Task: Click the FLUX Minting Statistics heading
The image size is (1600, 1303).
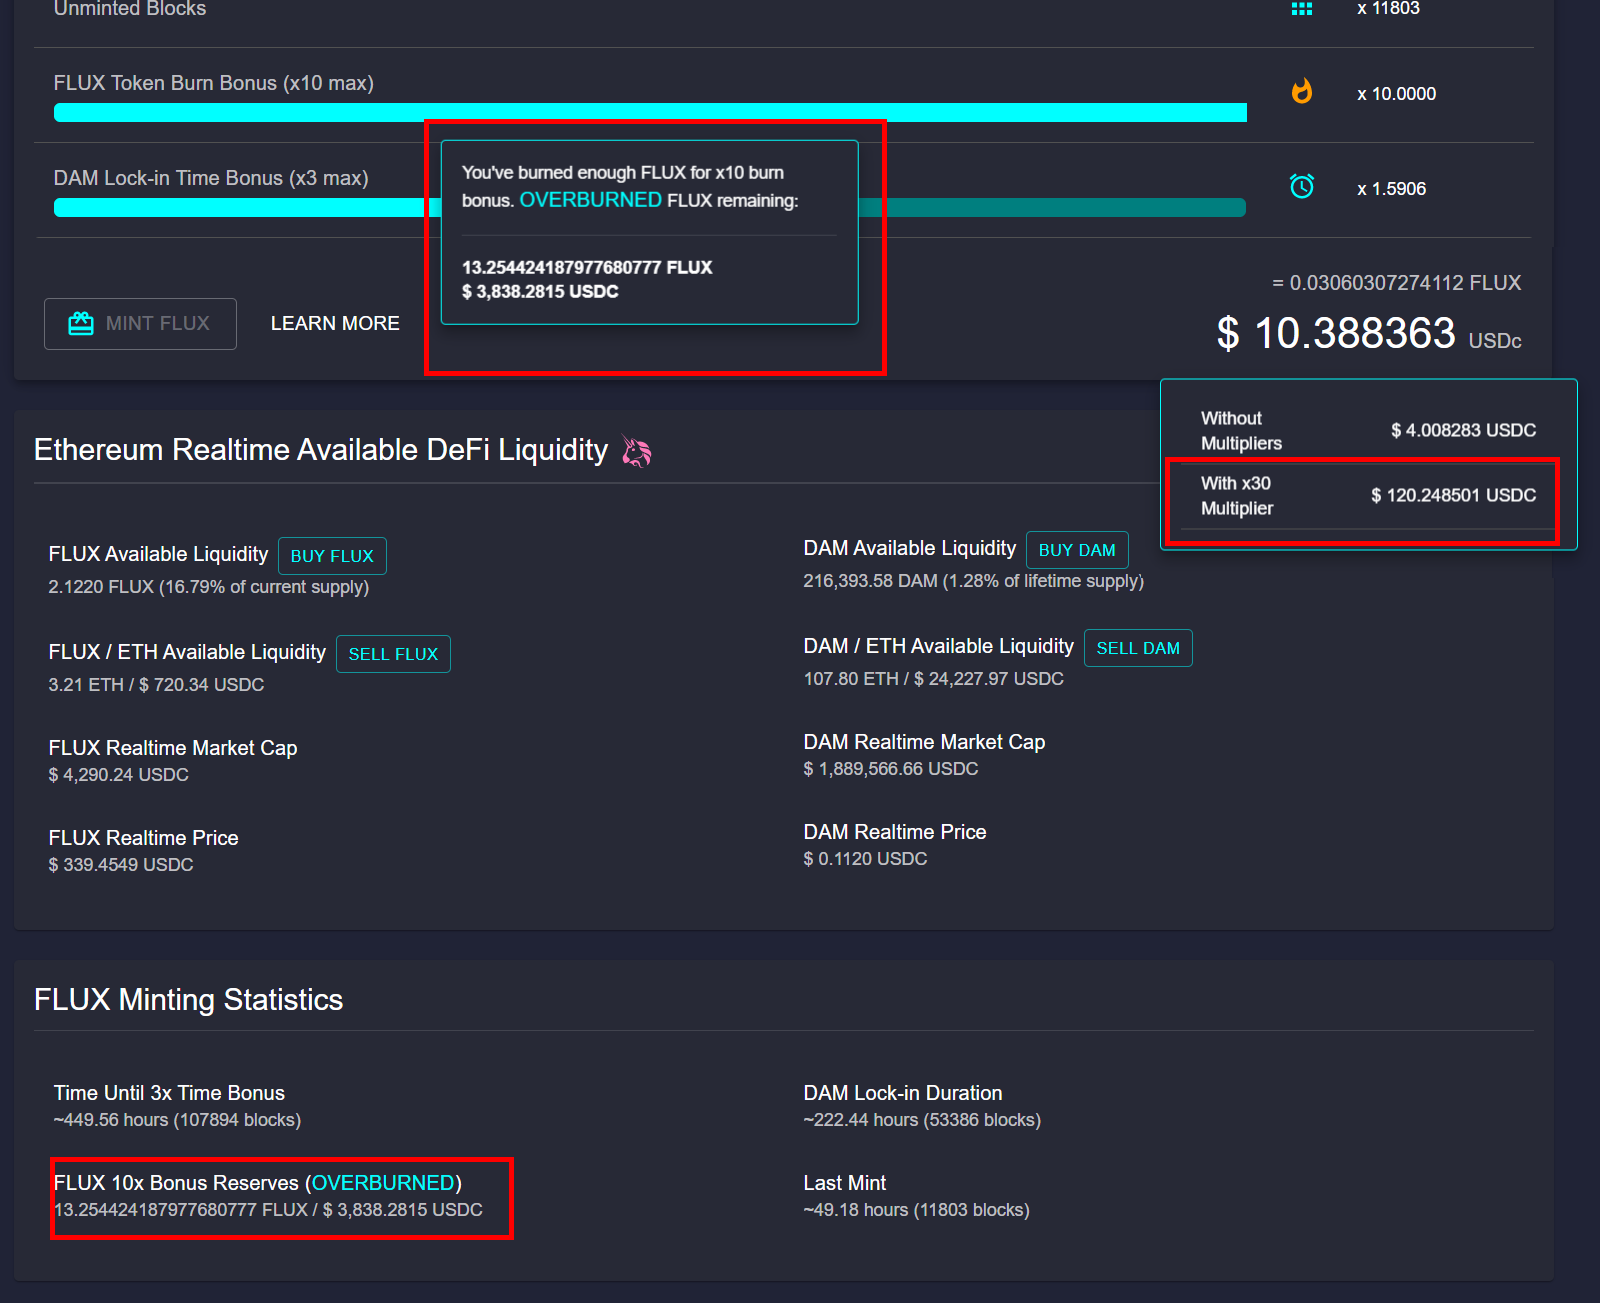Action: point(188,999)
